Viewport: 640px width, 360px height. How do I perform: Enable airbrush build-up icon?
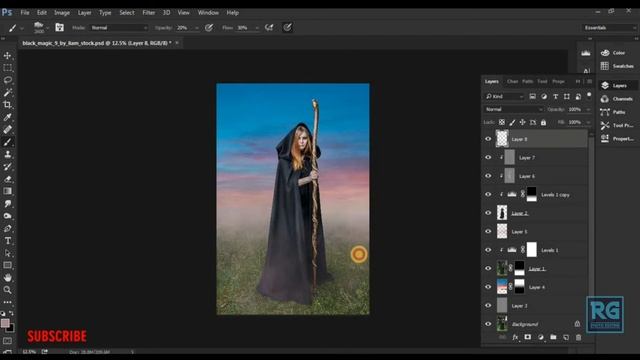click(269, 27)
